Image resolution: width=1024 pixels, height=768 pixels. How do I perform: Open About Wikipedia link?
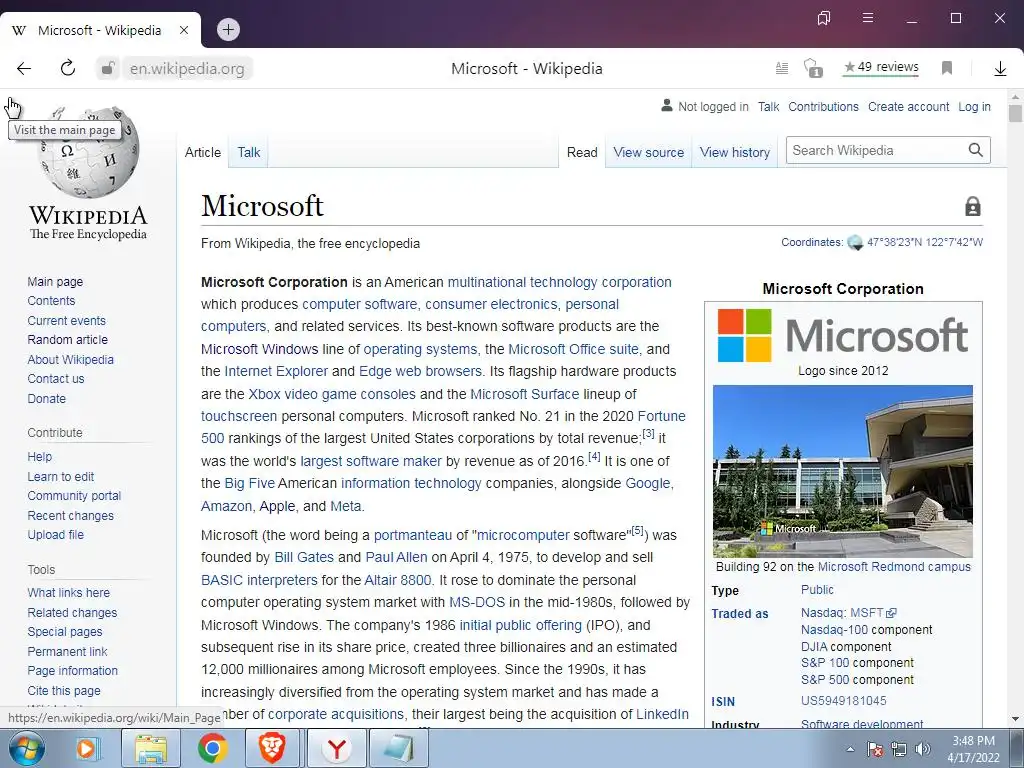tap(71, 359)
